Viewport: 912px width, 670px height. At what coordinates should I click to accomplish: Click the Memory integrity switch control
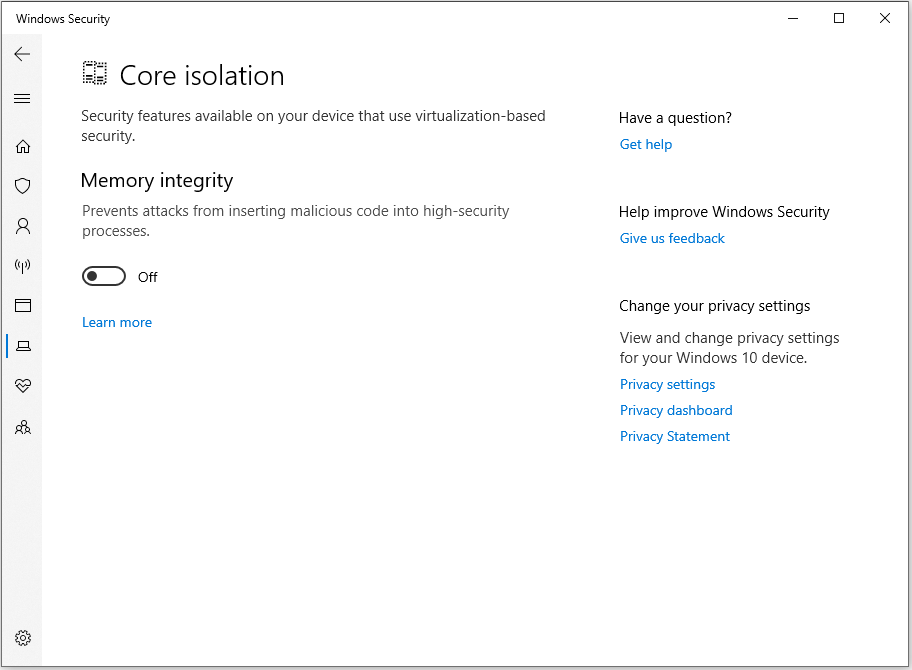tap(104, 276)
